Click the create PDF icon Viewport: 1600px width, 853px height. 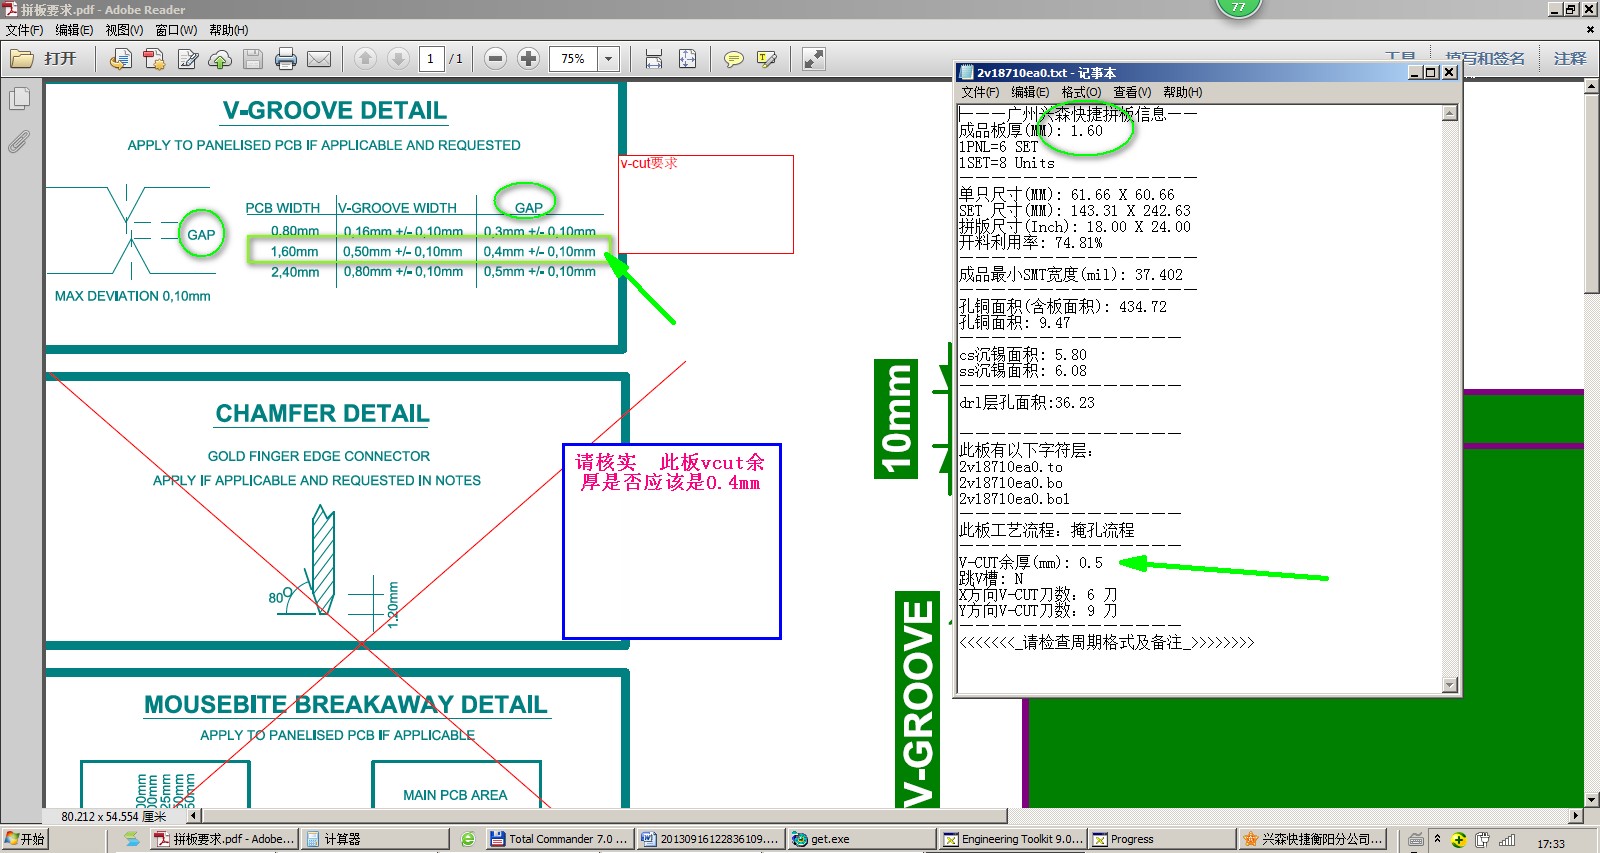pos(154,59)
